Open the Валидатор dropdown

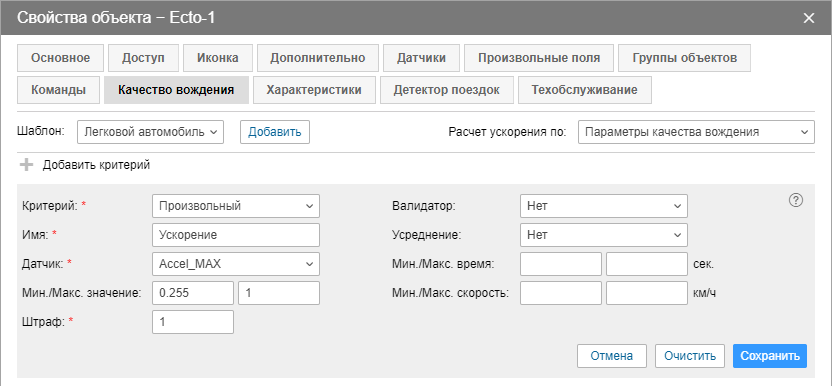coord(604,206)
